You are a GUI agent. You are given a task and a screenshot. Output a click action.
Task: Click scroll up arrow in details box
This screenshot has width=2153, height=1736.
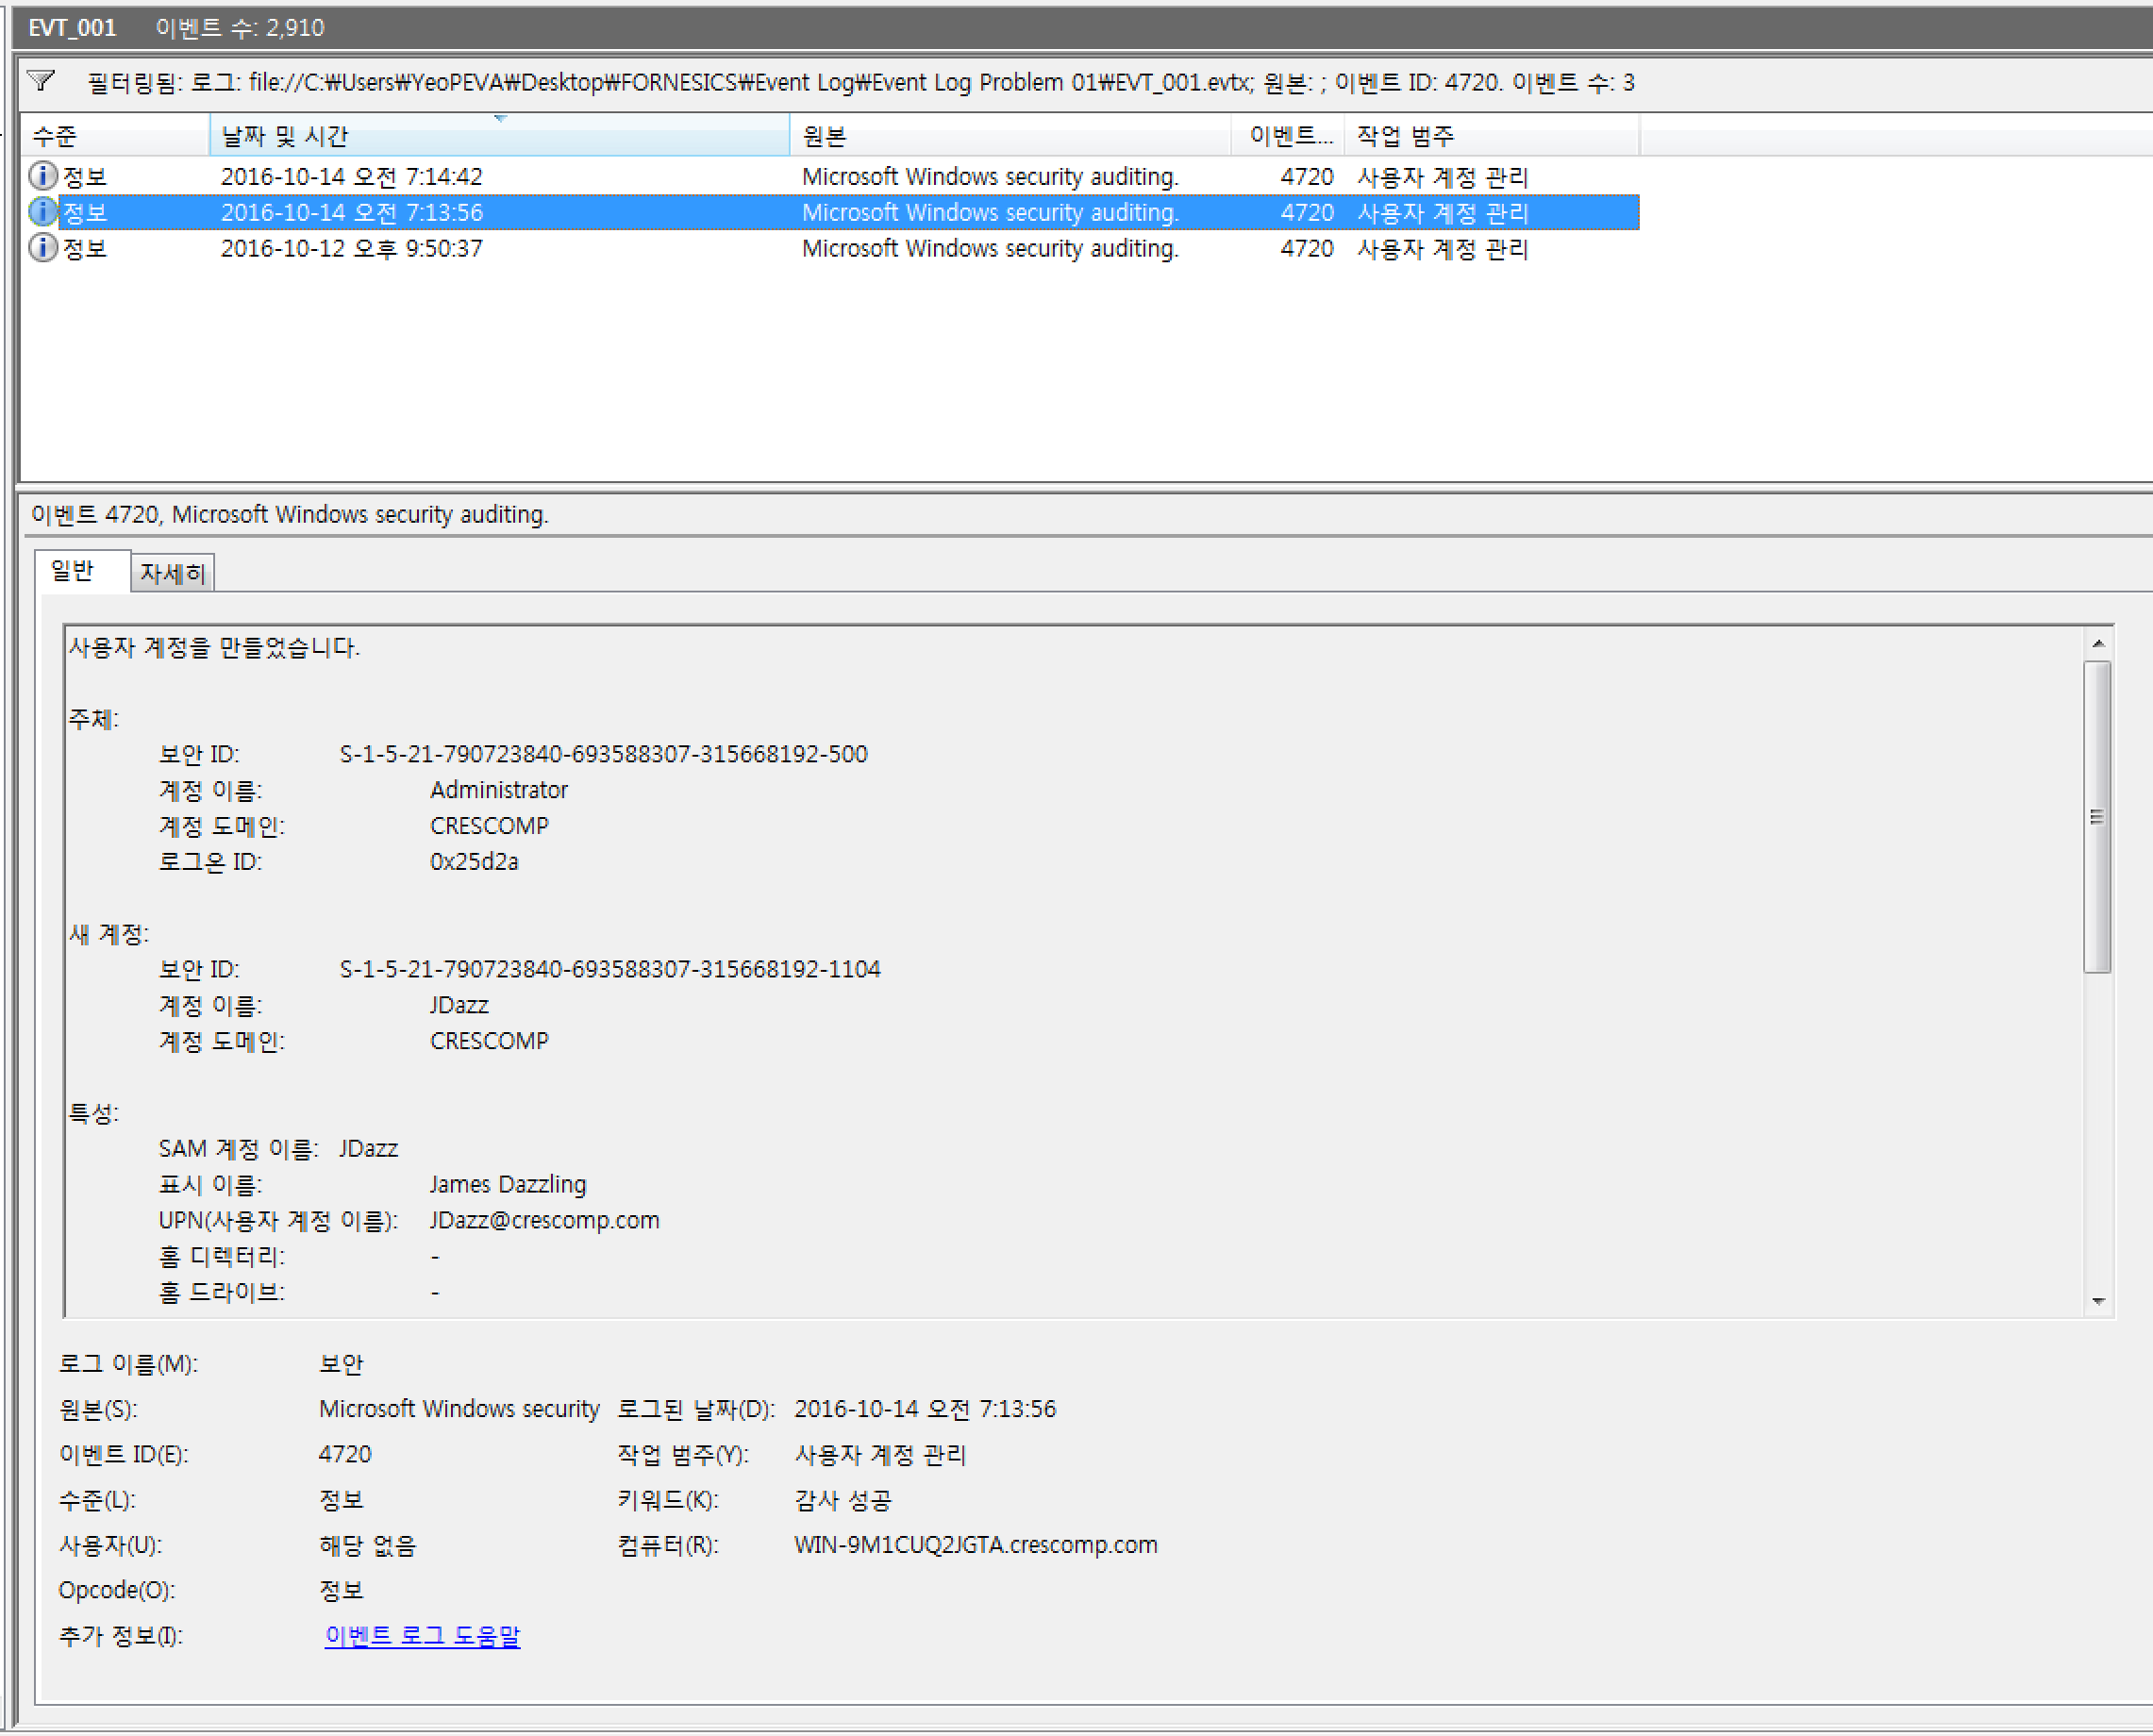(x=2098, y=644)
